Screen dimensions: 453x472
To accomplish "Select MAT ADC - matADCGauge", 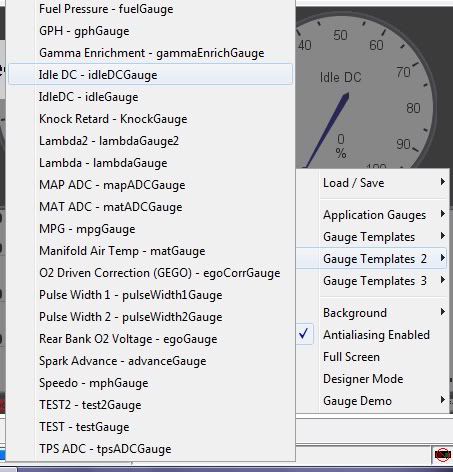I will [151, 207].
